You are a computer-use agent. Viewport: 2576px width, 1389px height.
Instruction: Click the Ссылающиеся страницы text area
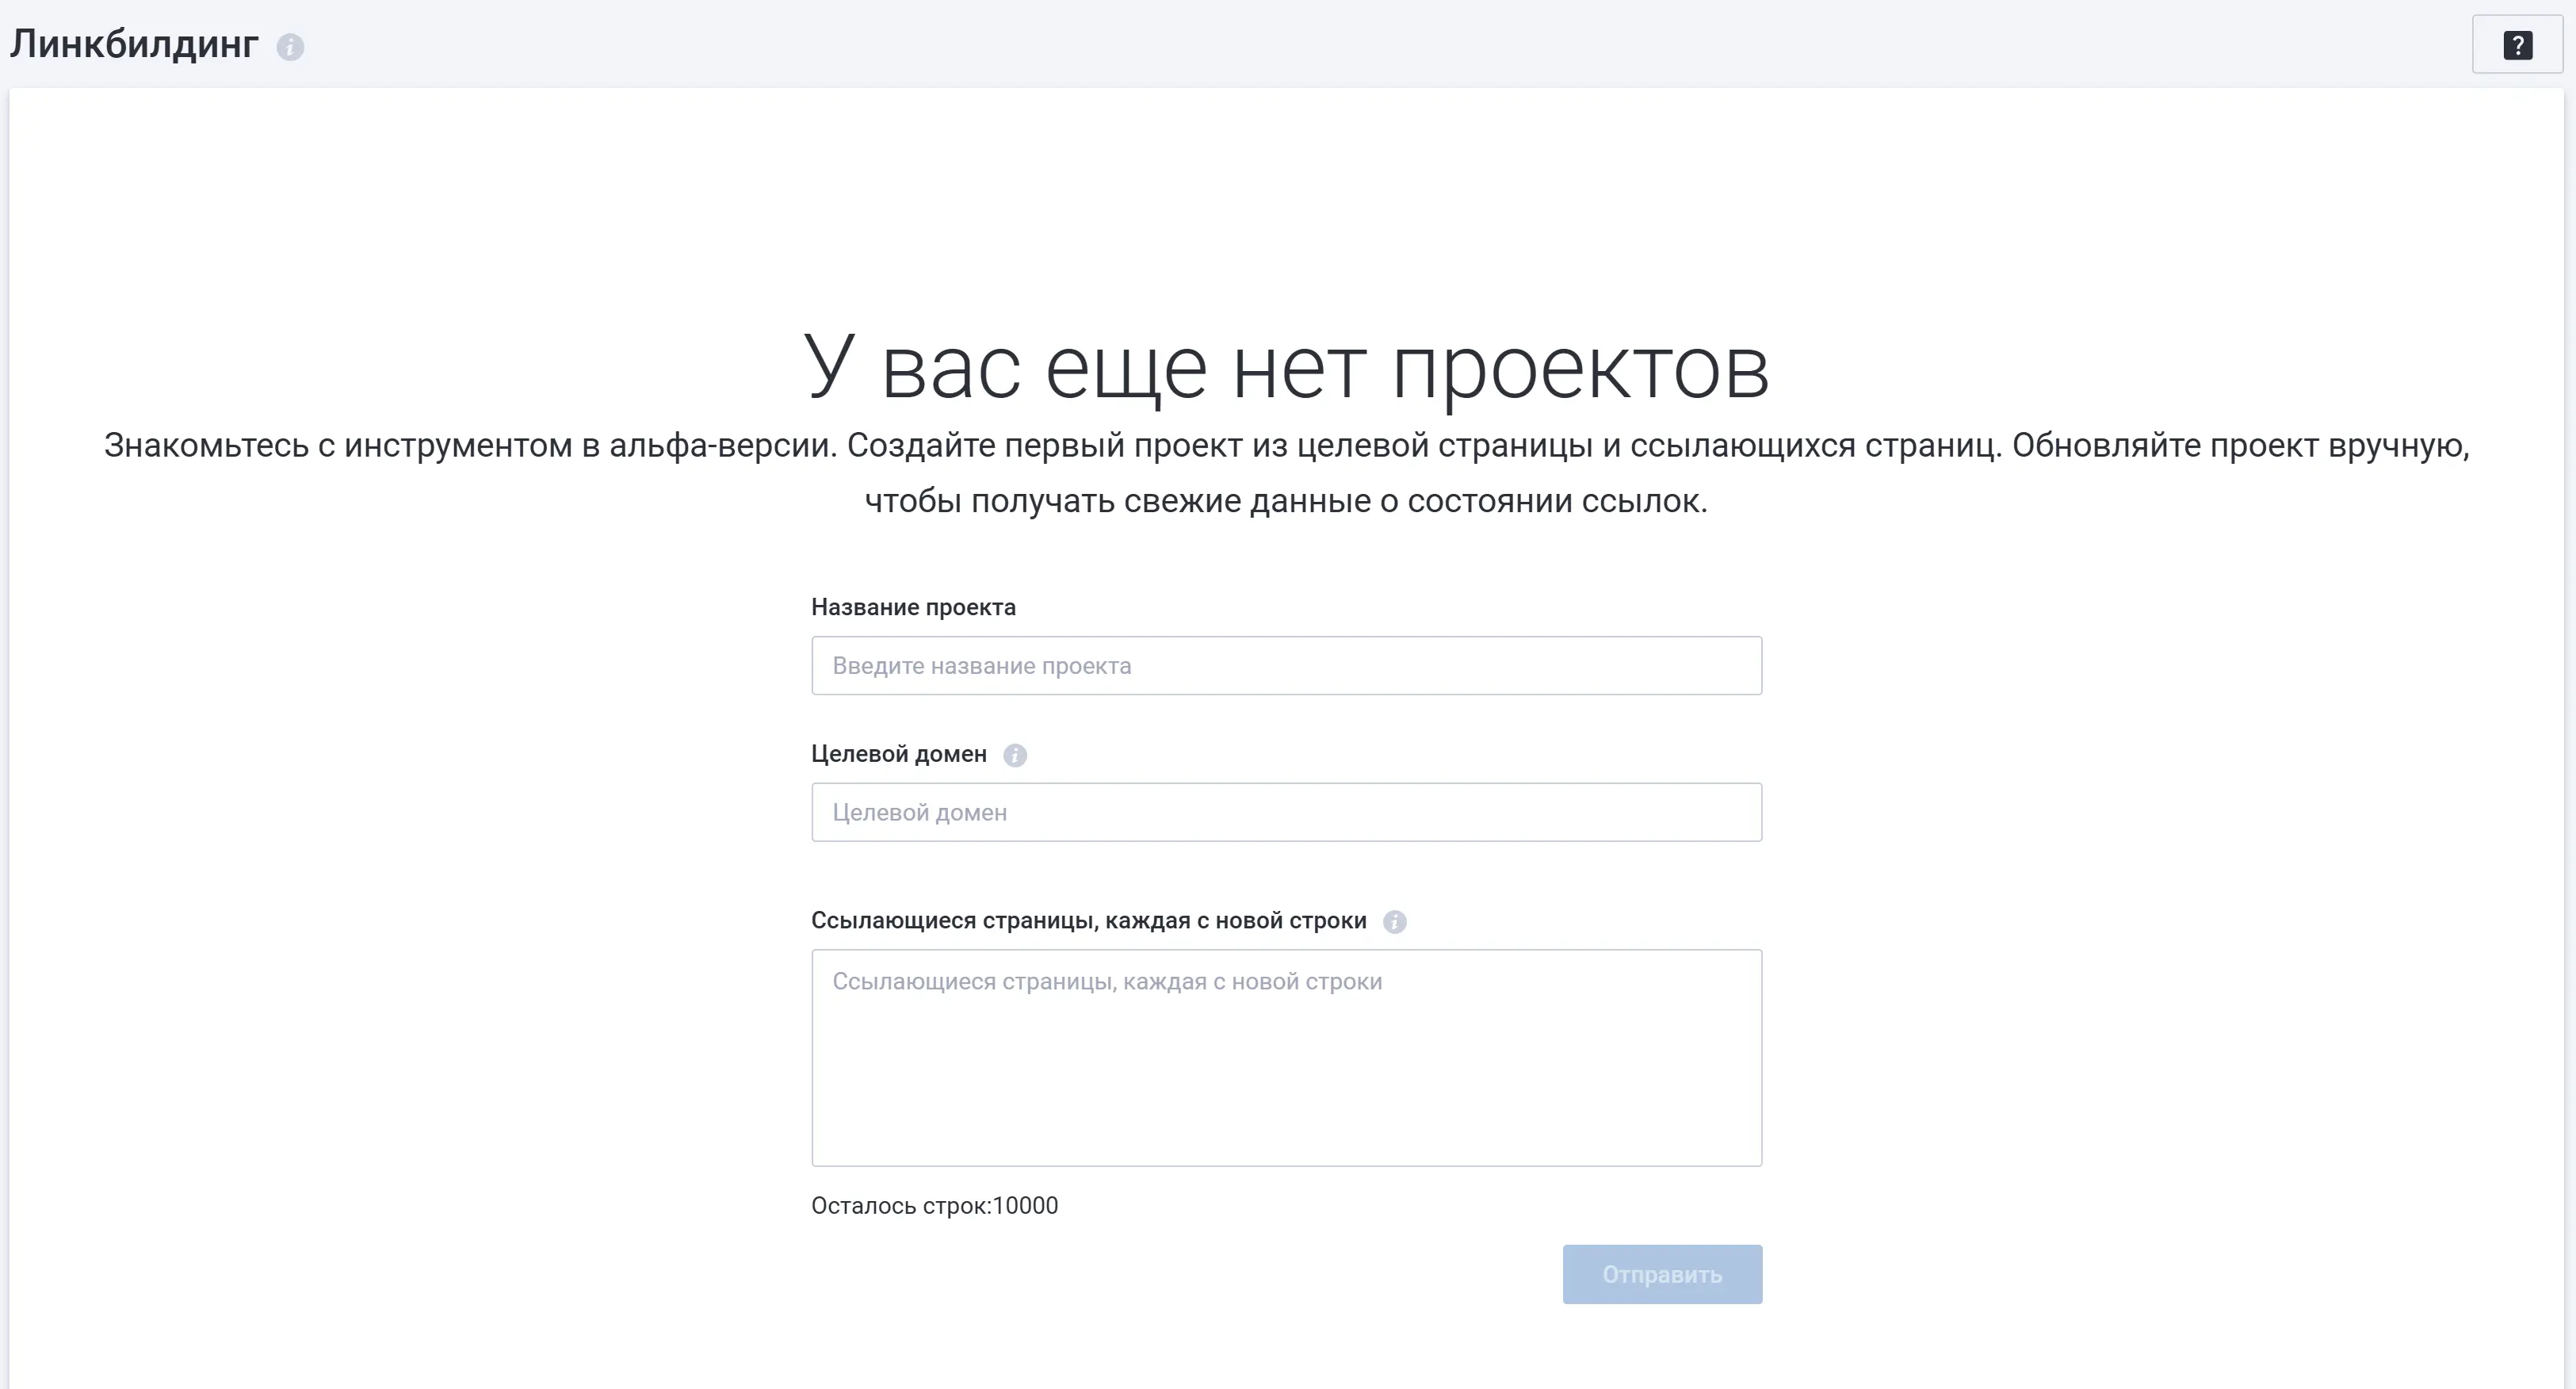1286,1058
